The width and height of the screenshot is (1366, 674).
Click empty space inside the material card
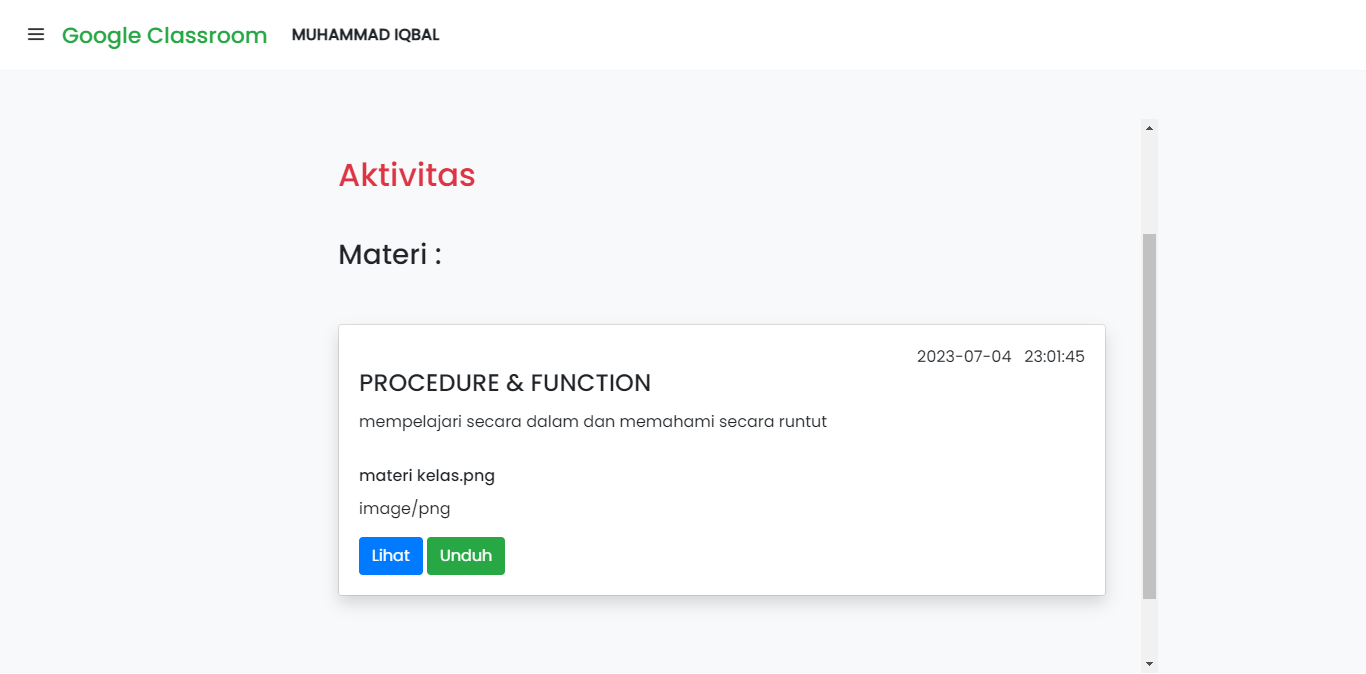pyautogui.click(x=800, y=520)
